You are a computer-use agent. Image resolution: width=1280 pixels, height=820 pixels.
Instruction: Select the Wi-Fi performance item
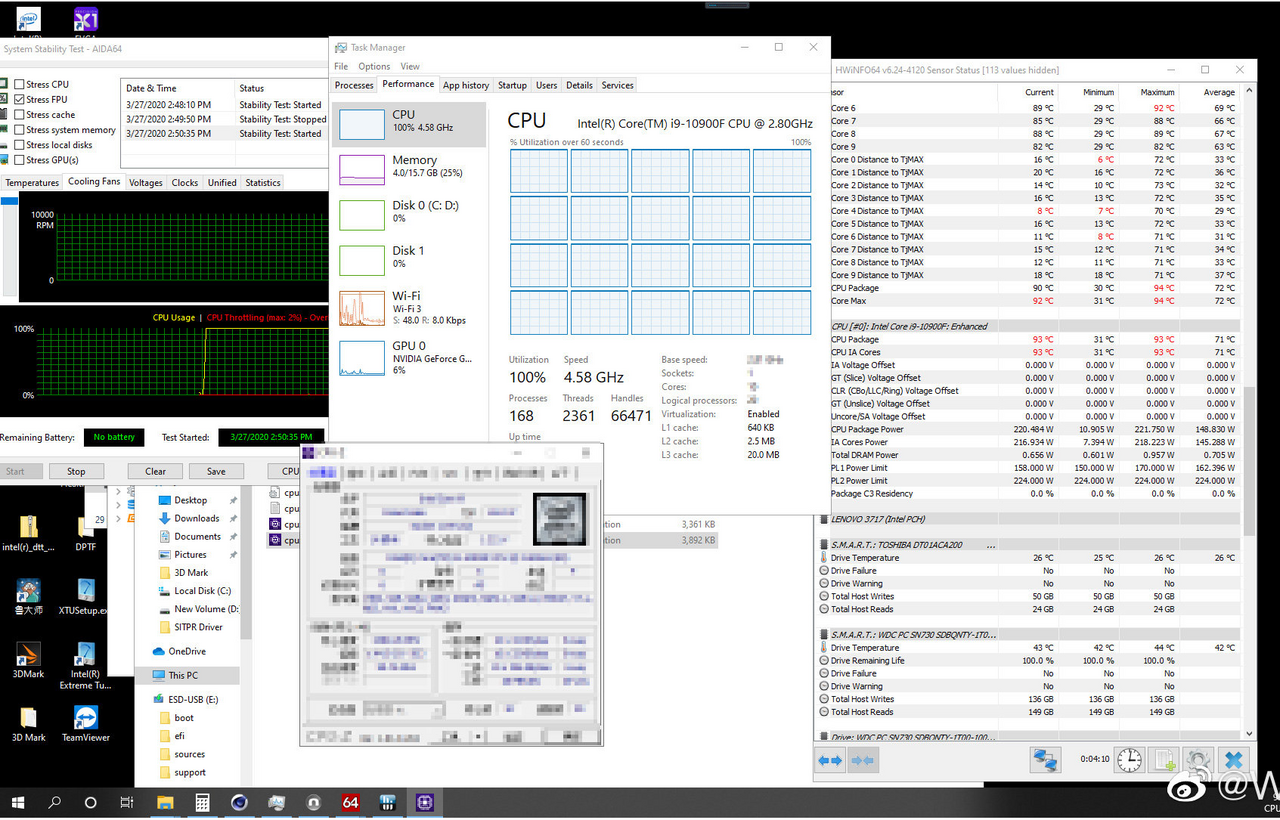click(409, 308)
